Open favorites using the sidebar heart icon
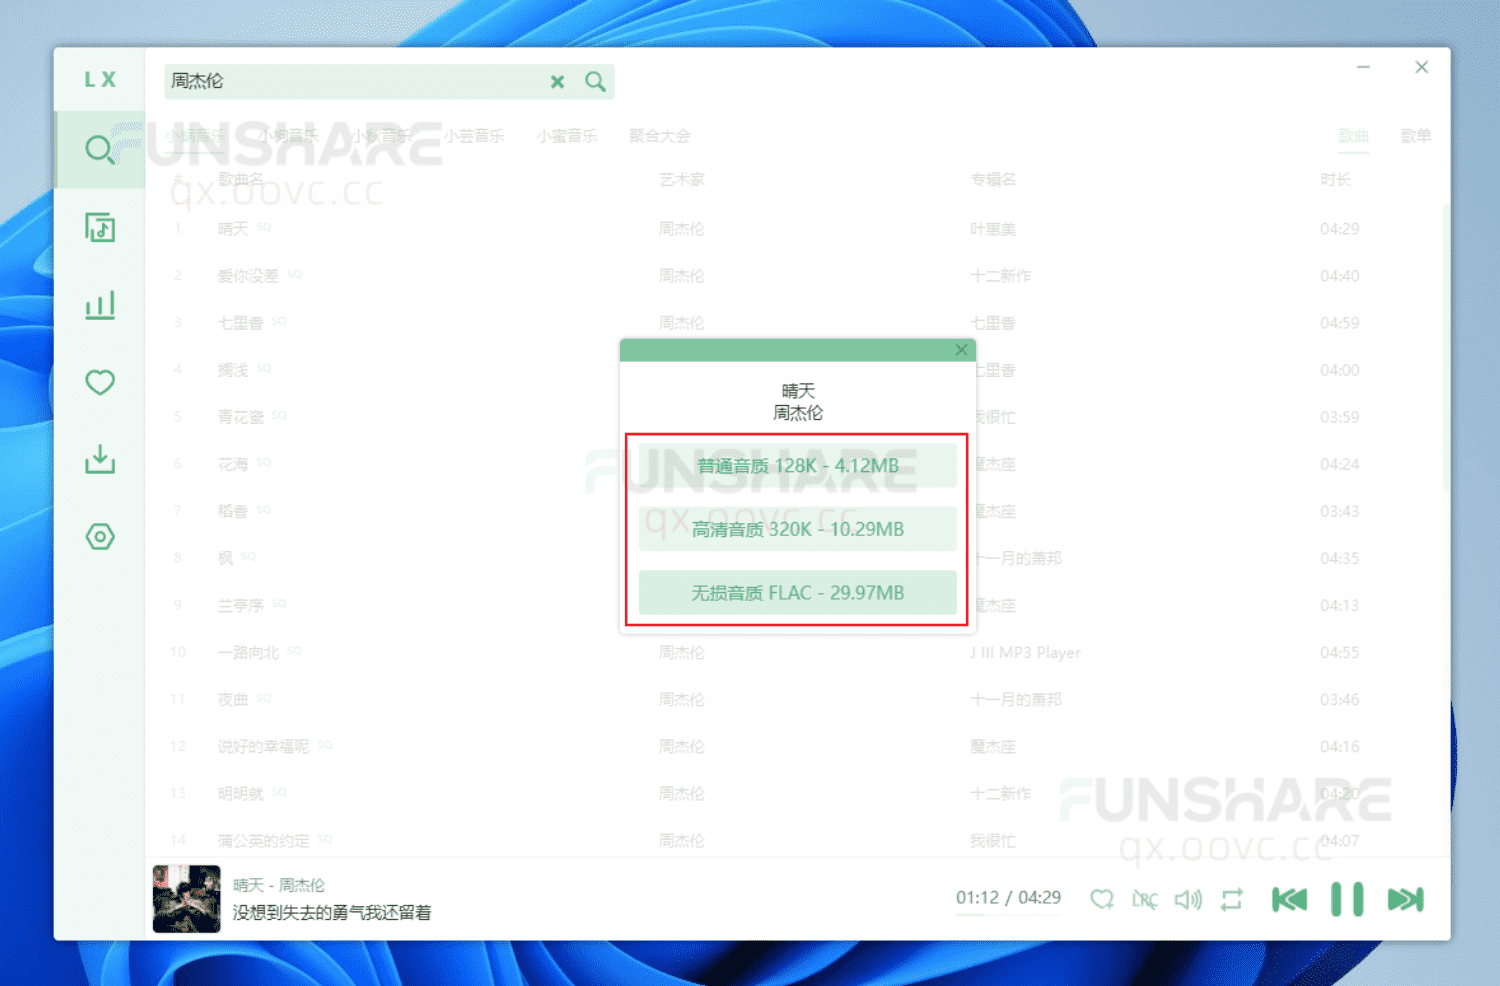The height and width of the screenshot is (986, 1500). (99, 382)
